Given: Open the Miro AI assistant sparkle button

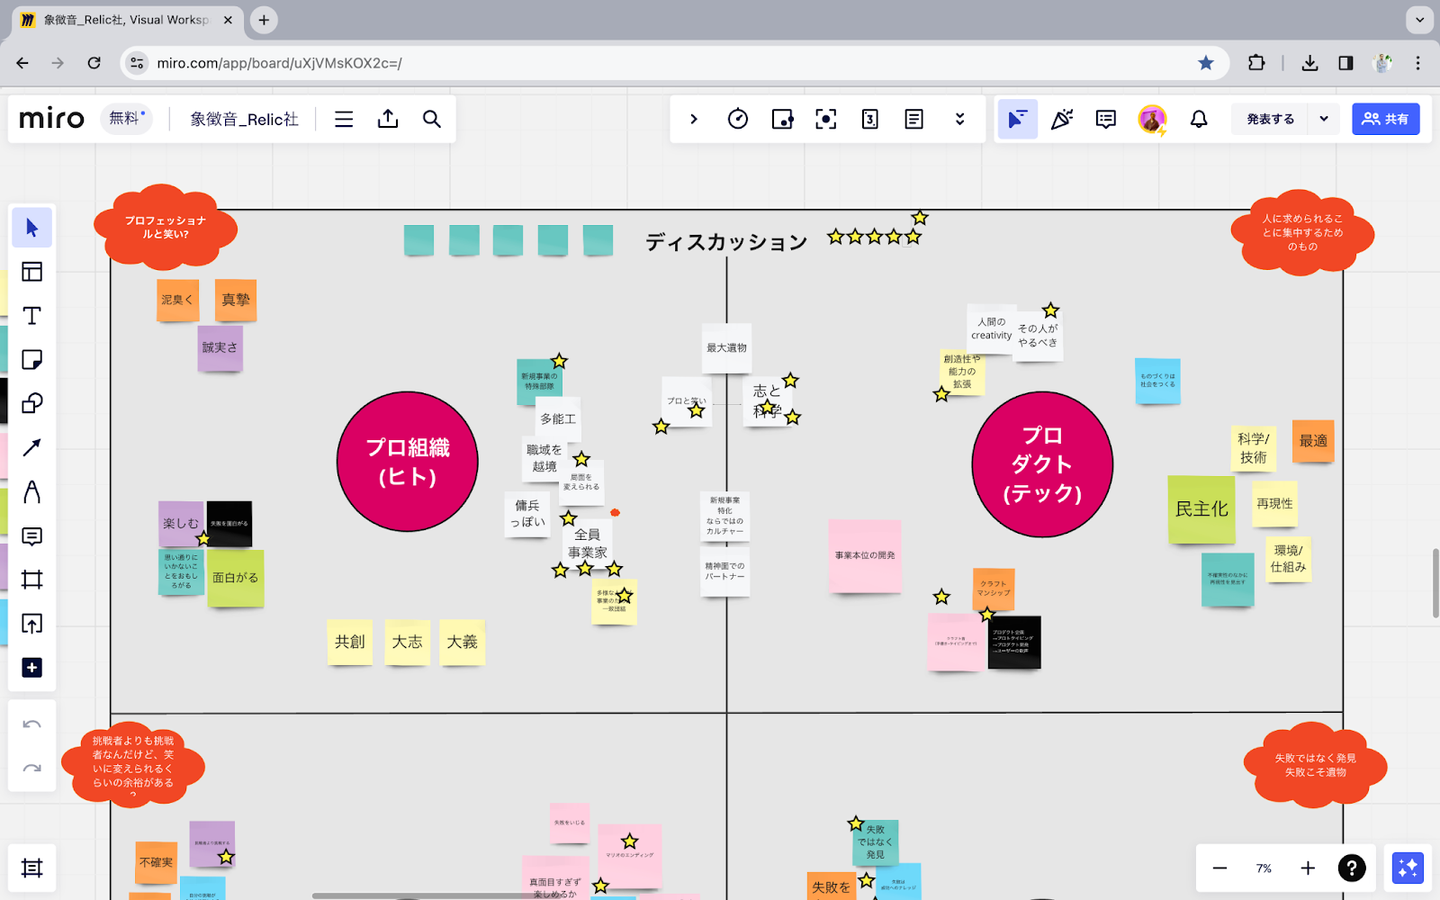Looking at the screenshot, I should click(x=1408, y=868).
